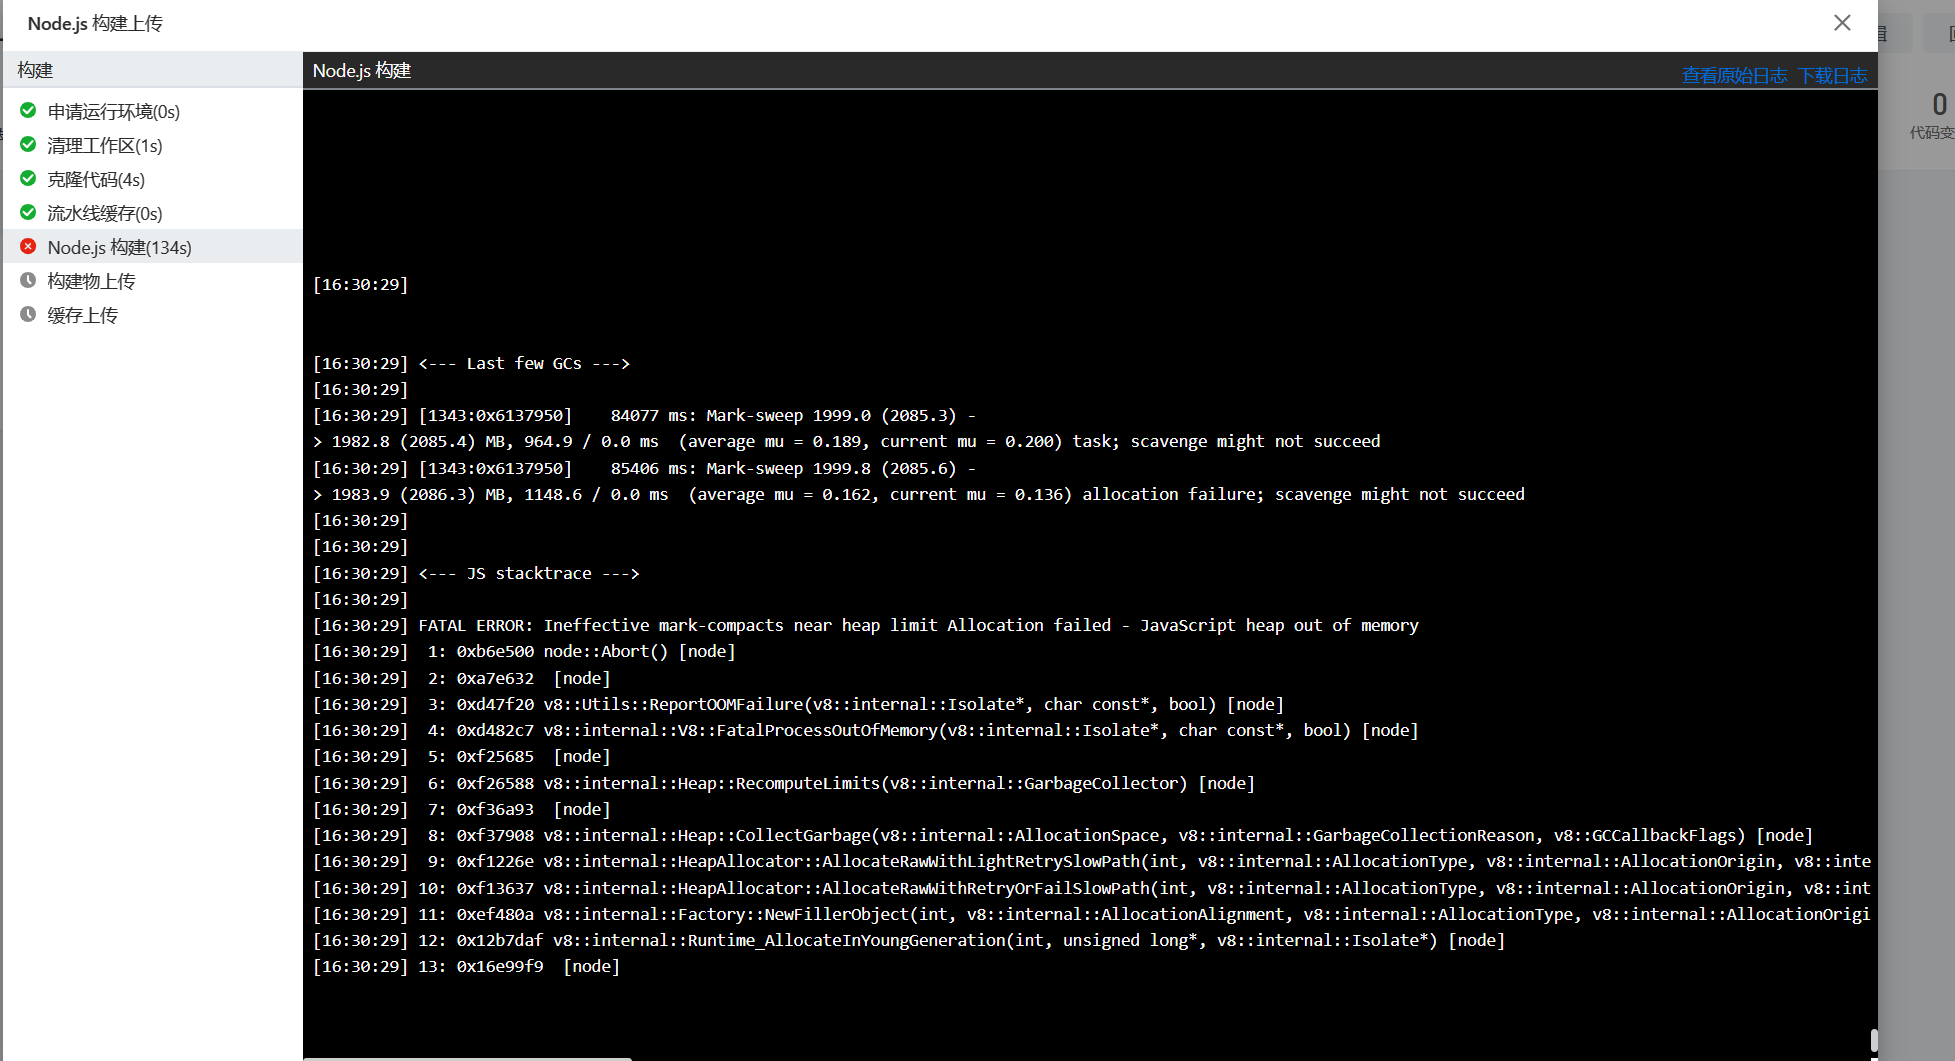Click the 'JS stacktrace' log line

476,573
